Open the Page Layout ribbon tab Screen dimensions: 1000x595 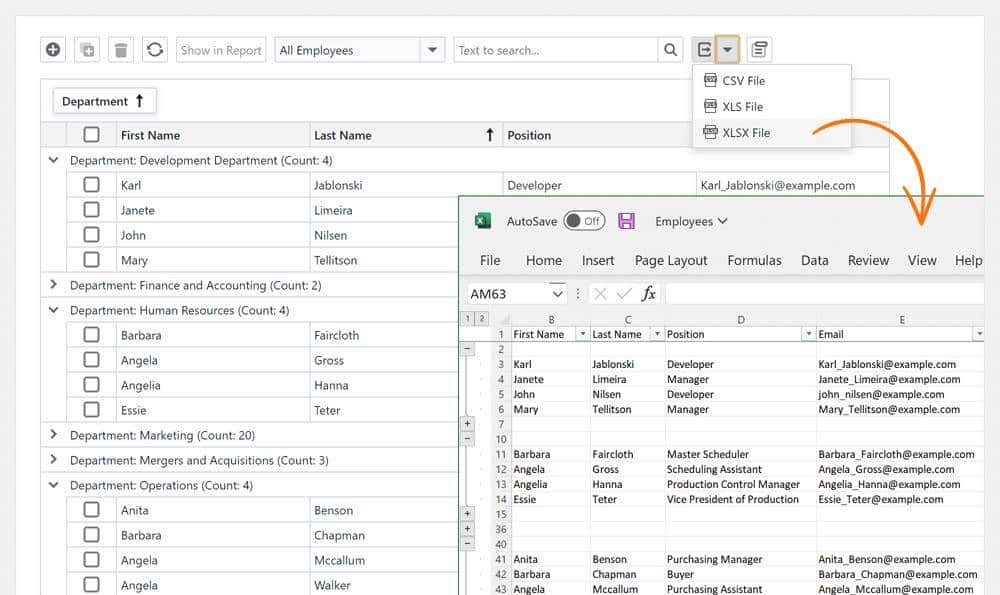[x=671, y=260]
